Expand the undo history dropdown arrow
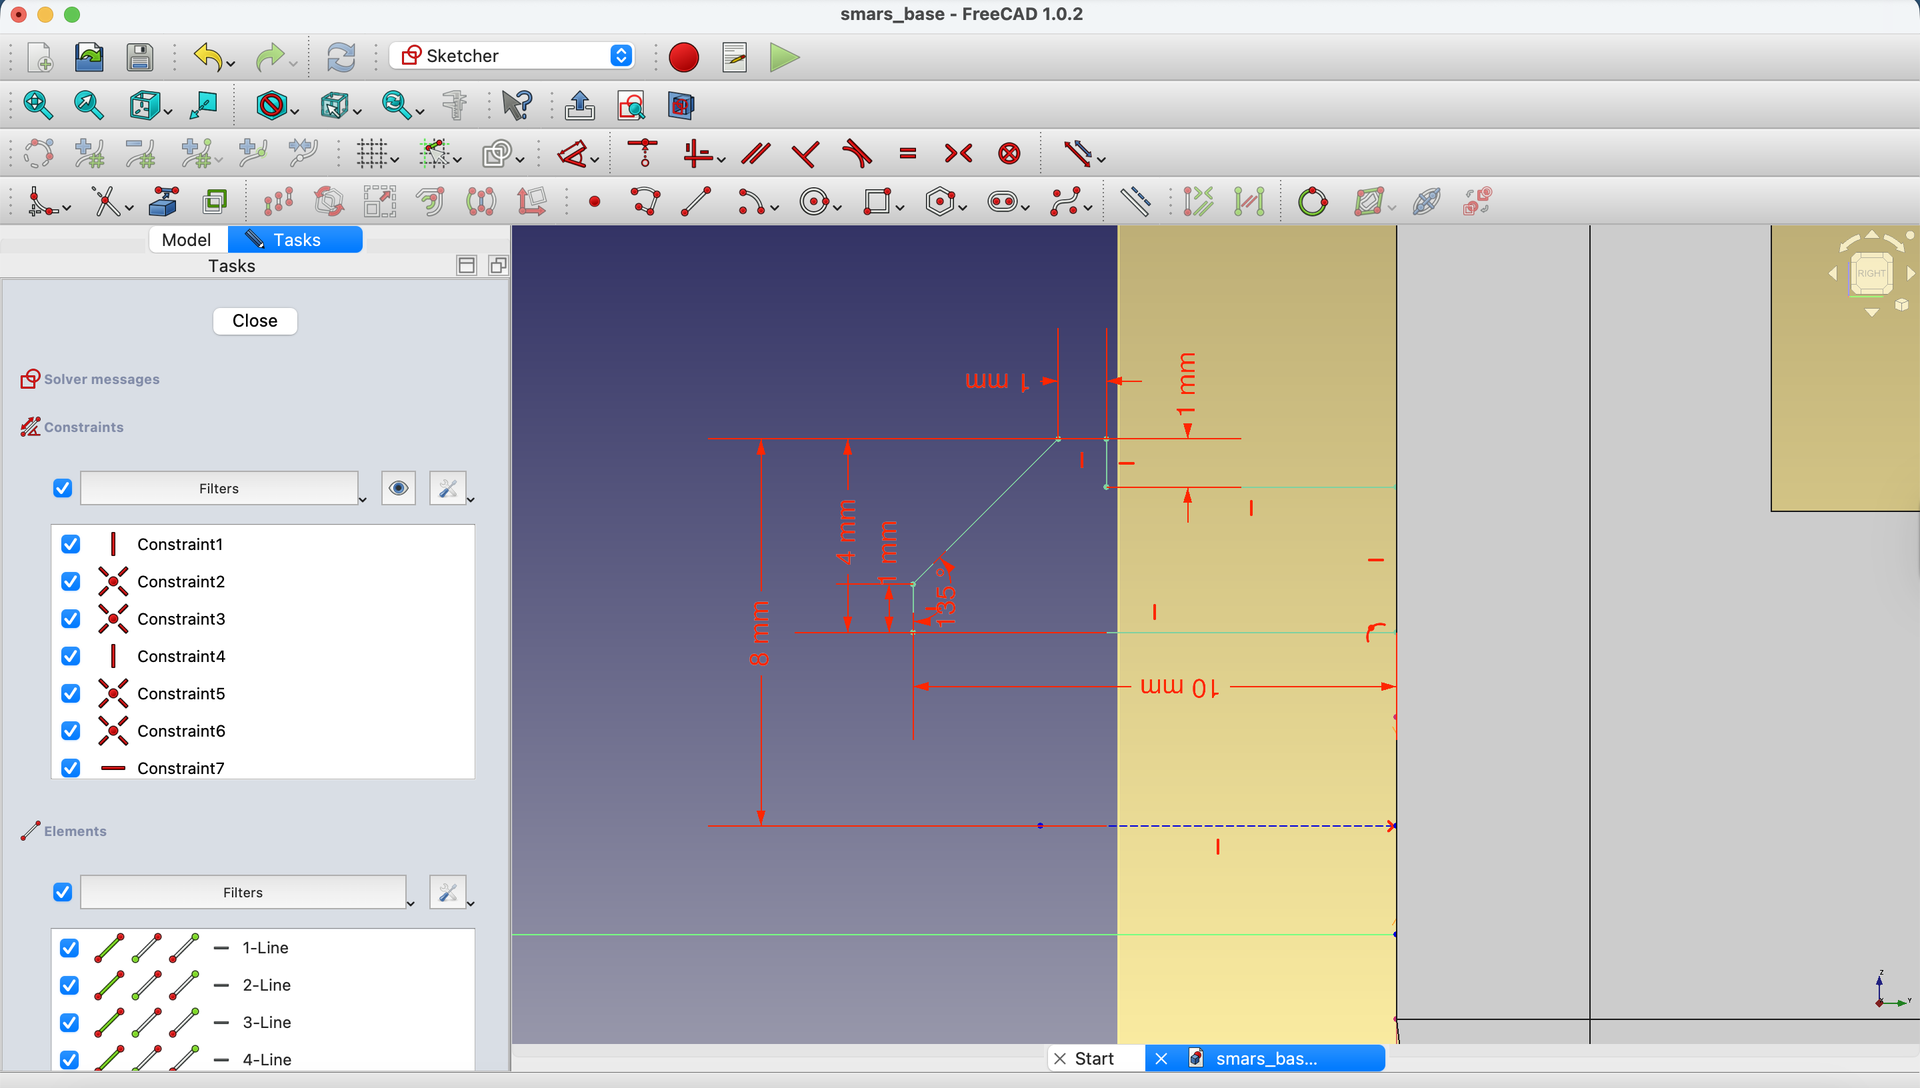The width and height of the screenshot is (1920, 1088). (231, 64)
